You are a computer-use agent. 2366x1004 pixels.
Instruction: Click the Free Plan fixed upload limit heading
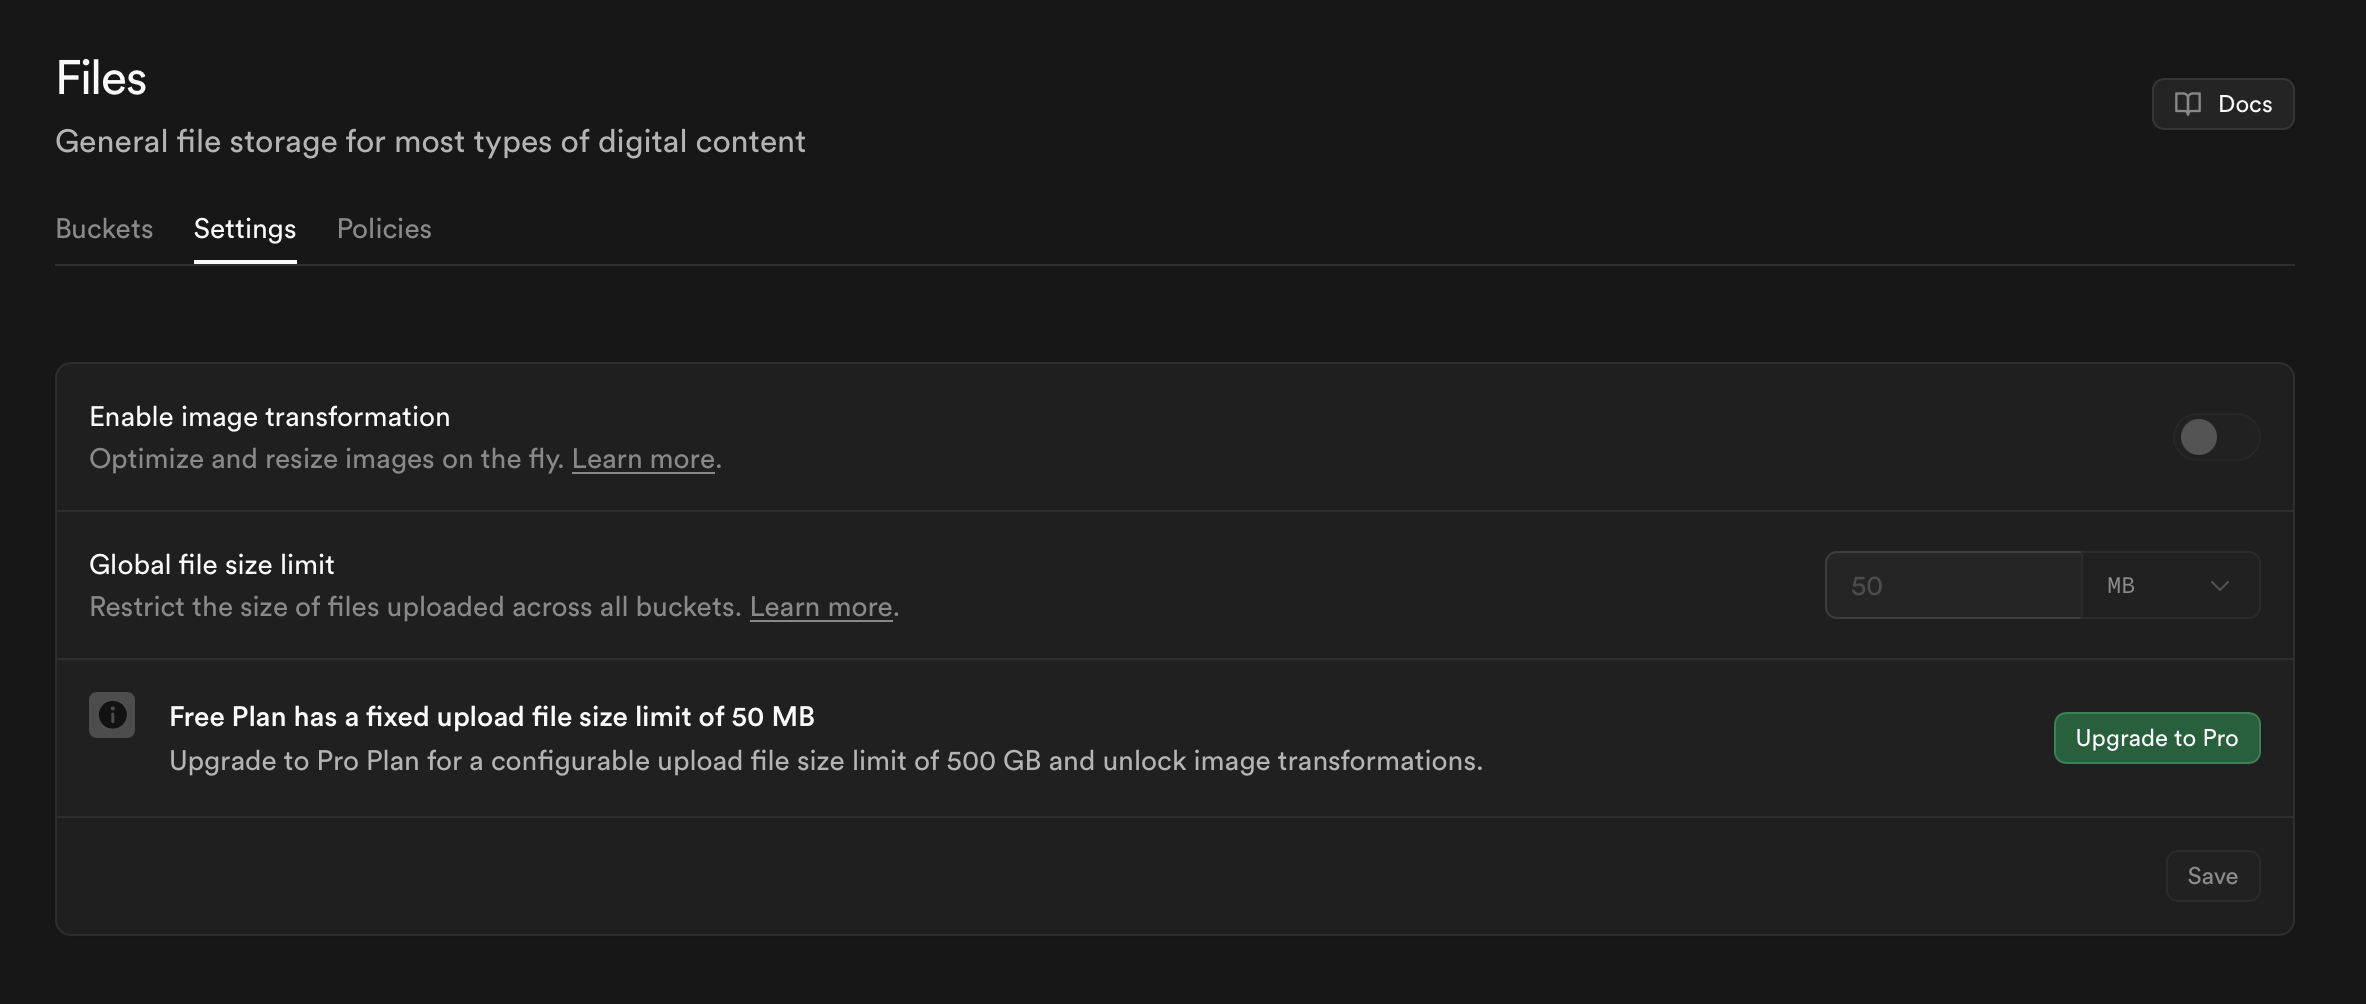click(492, 717)
